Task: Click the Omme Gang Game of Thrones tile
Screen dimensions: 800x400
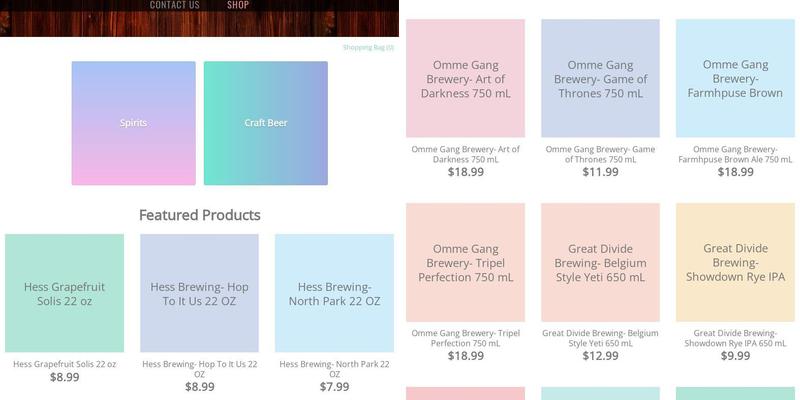Action: click(x=600, y=78)
